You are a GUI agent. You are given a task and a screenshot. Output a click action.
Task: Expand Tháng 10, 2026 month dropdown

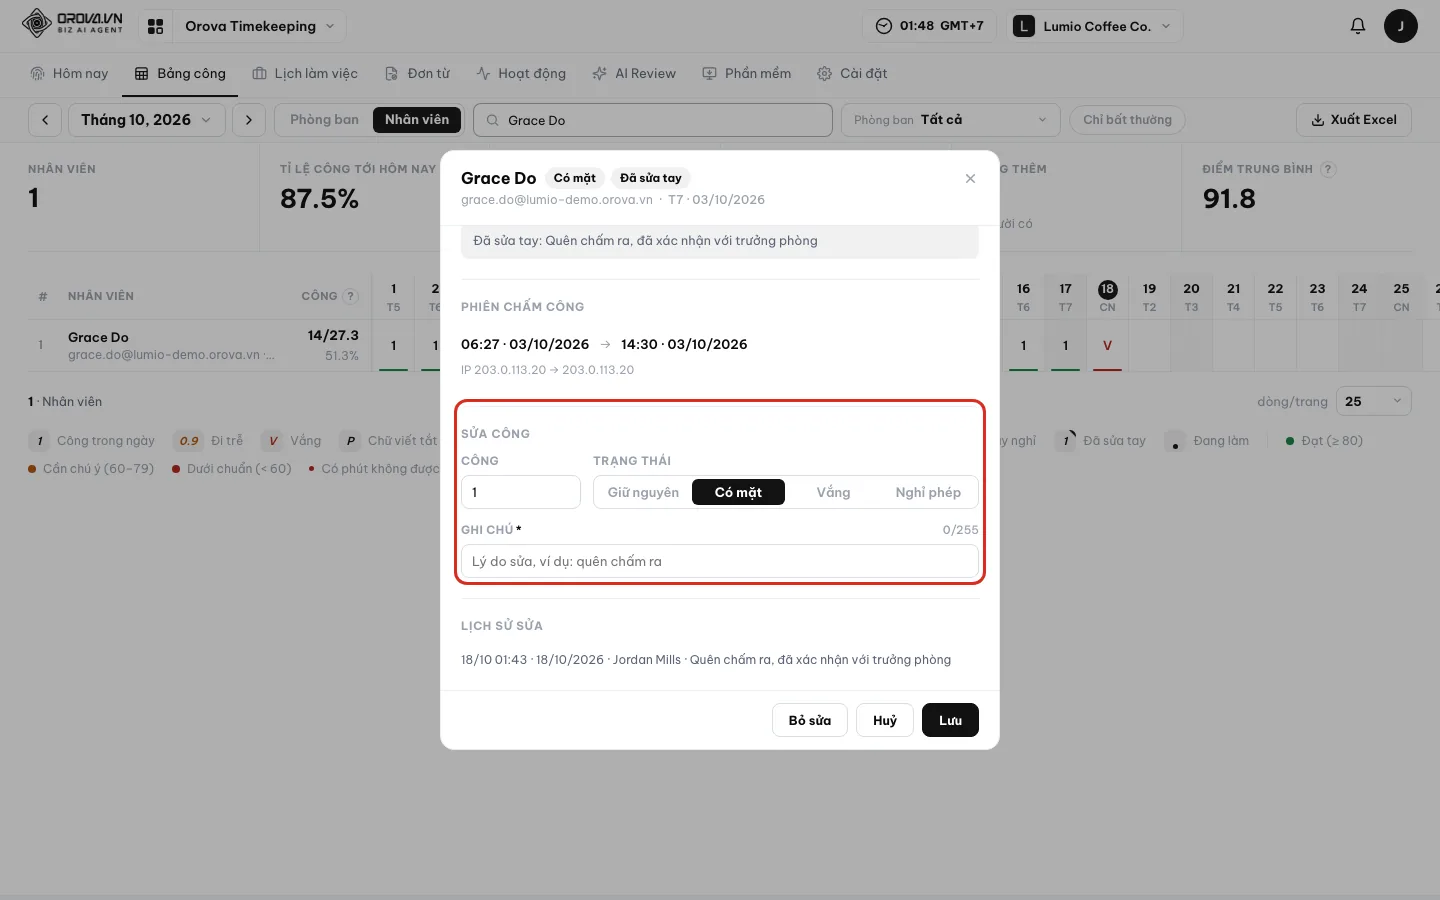pyautogui.click(x=146, y=120)
